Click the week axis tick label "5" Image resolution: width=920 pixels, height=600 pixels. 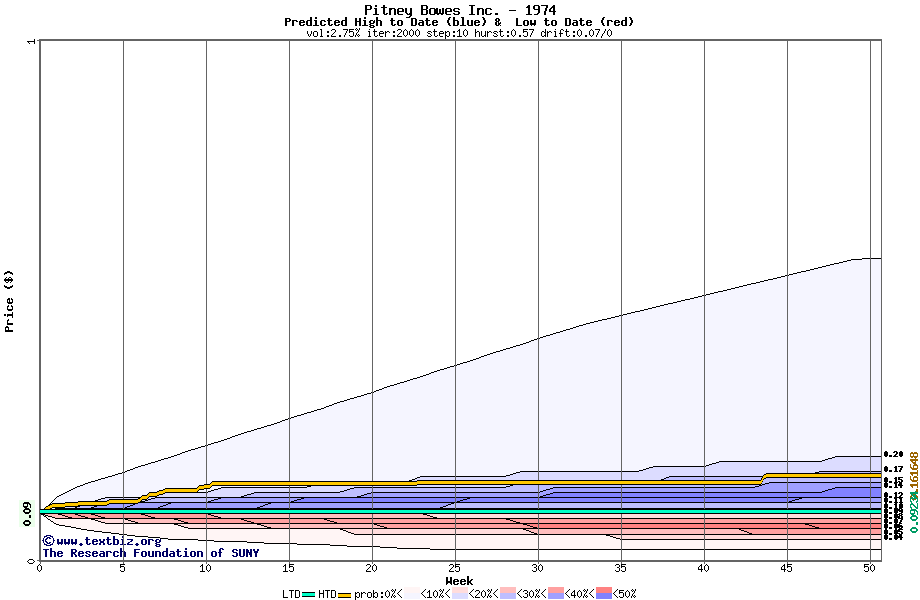click(122, 568)
